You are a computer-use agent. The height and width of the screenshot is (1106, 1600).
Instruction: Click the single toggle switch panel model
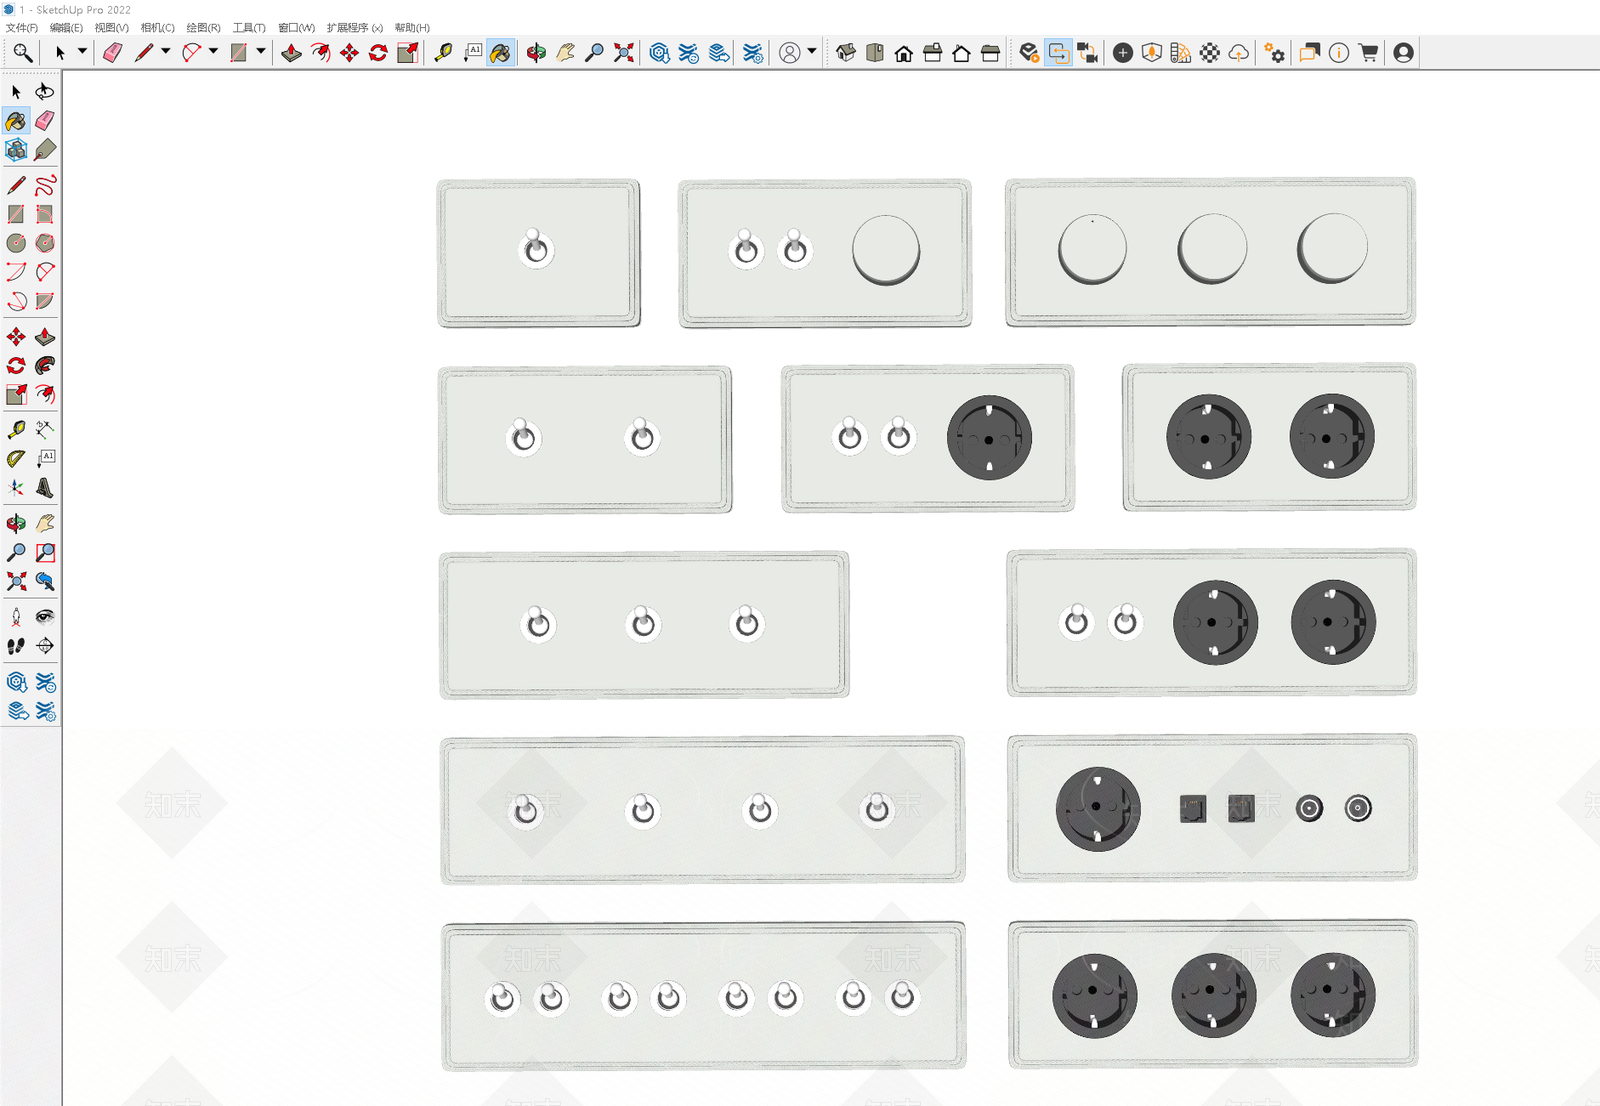point(539,254)
